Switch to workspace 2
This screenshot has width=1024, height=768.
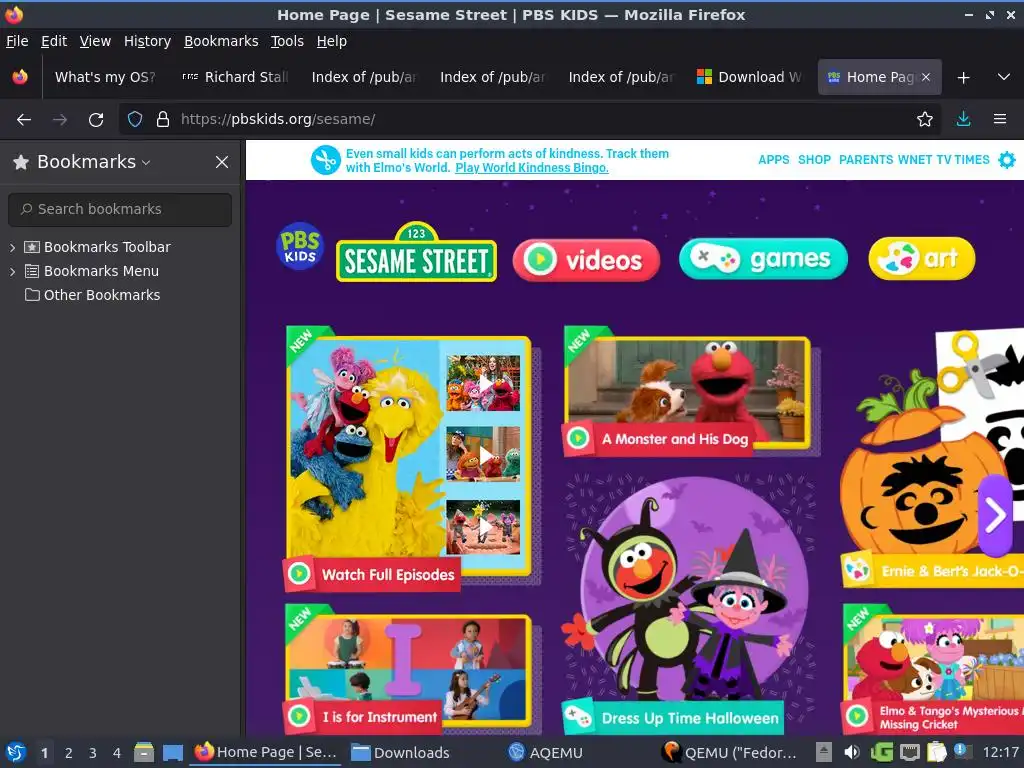[x=69, y=753]
